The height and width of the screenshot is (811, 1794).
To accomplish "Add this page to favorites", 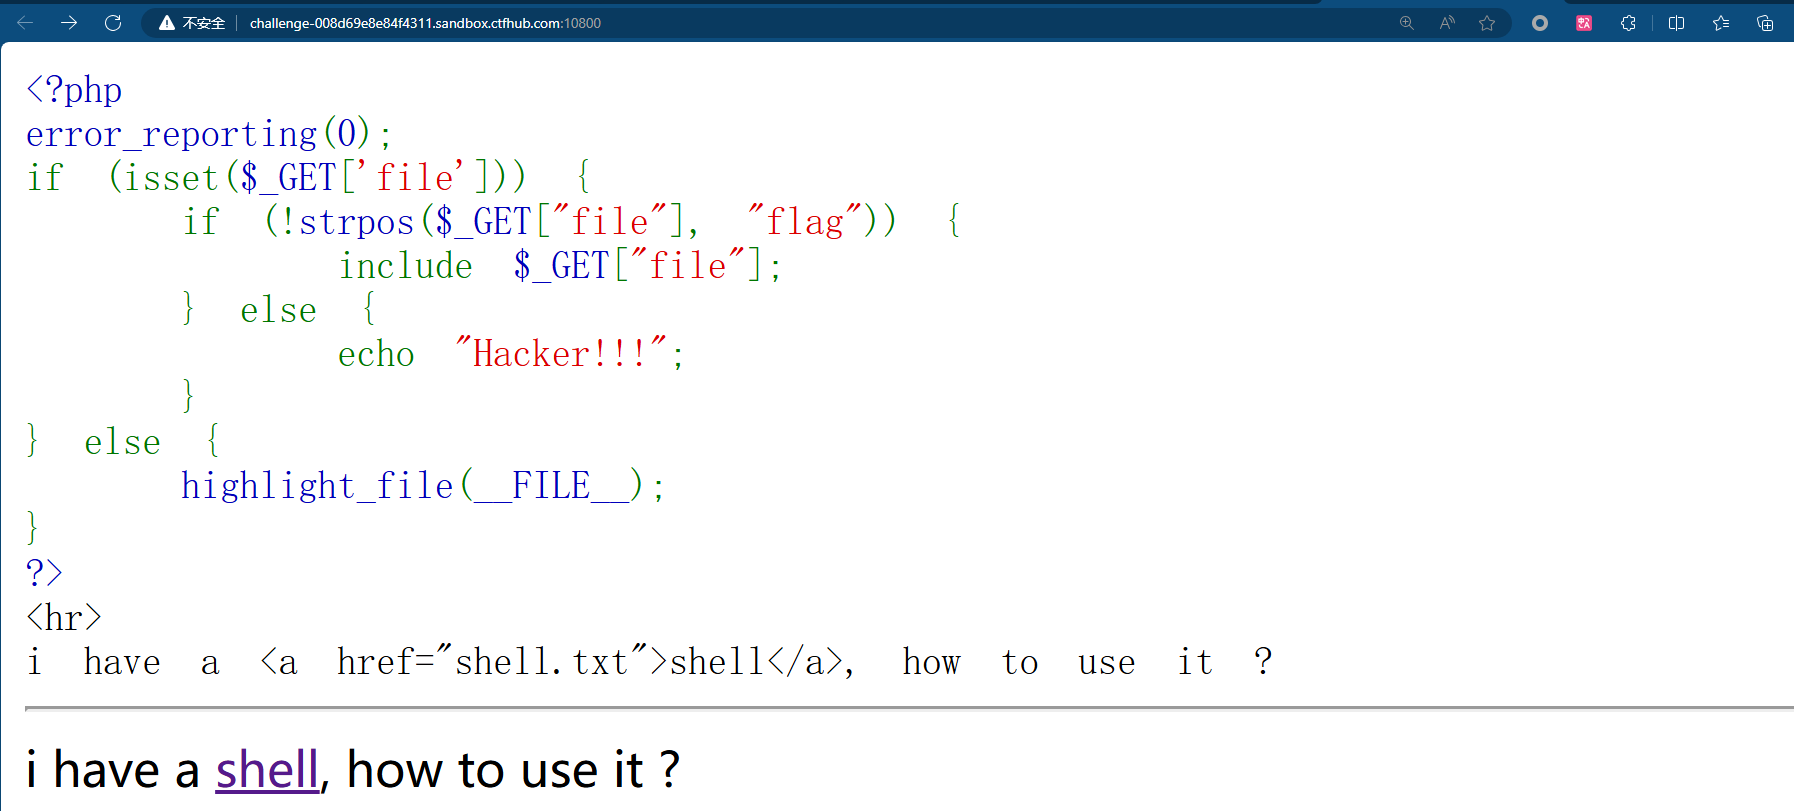I will click(x=1487, y=23).
